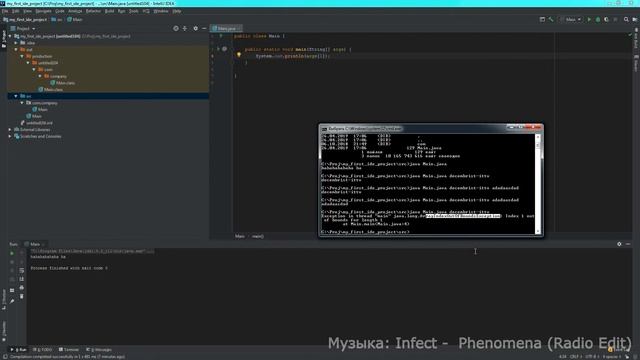The width and height of the screenshot is (640, 360).
Task: Expand Scratches and Consoles node
Action: point(10,136)
